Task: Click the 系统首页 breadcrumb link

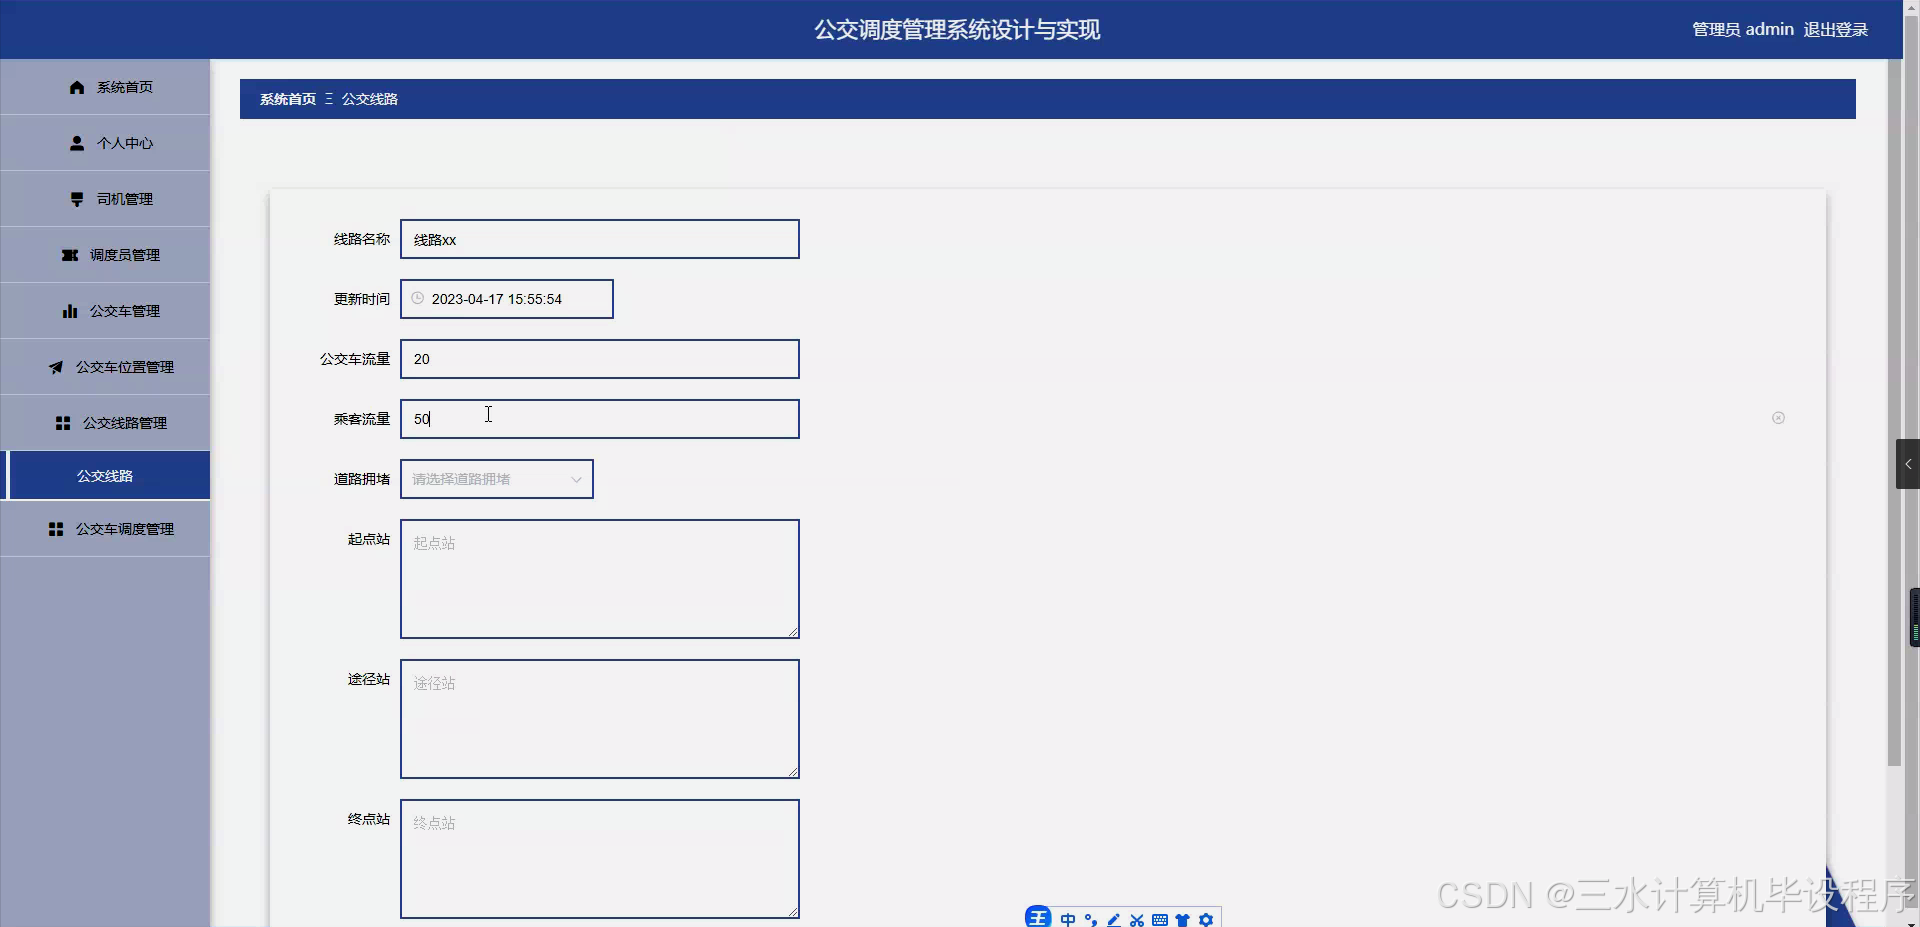Action: click(286, 98)
